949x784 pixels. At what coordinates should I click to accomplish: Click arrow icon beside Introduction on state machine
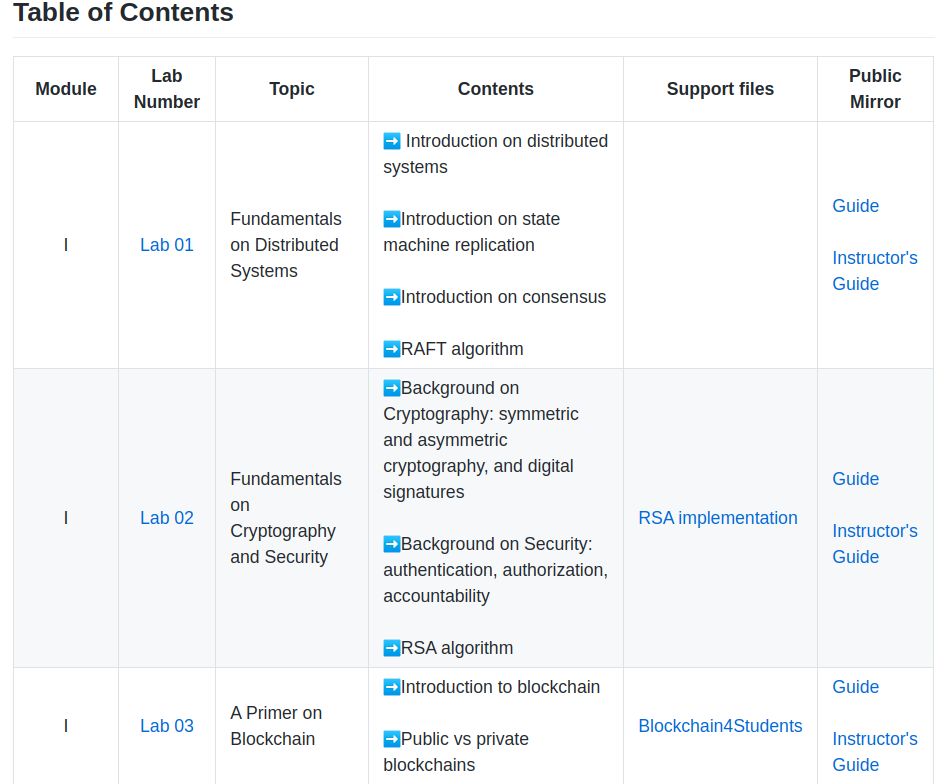click(x=392, y=219)
